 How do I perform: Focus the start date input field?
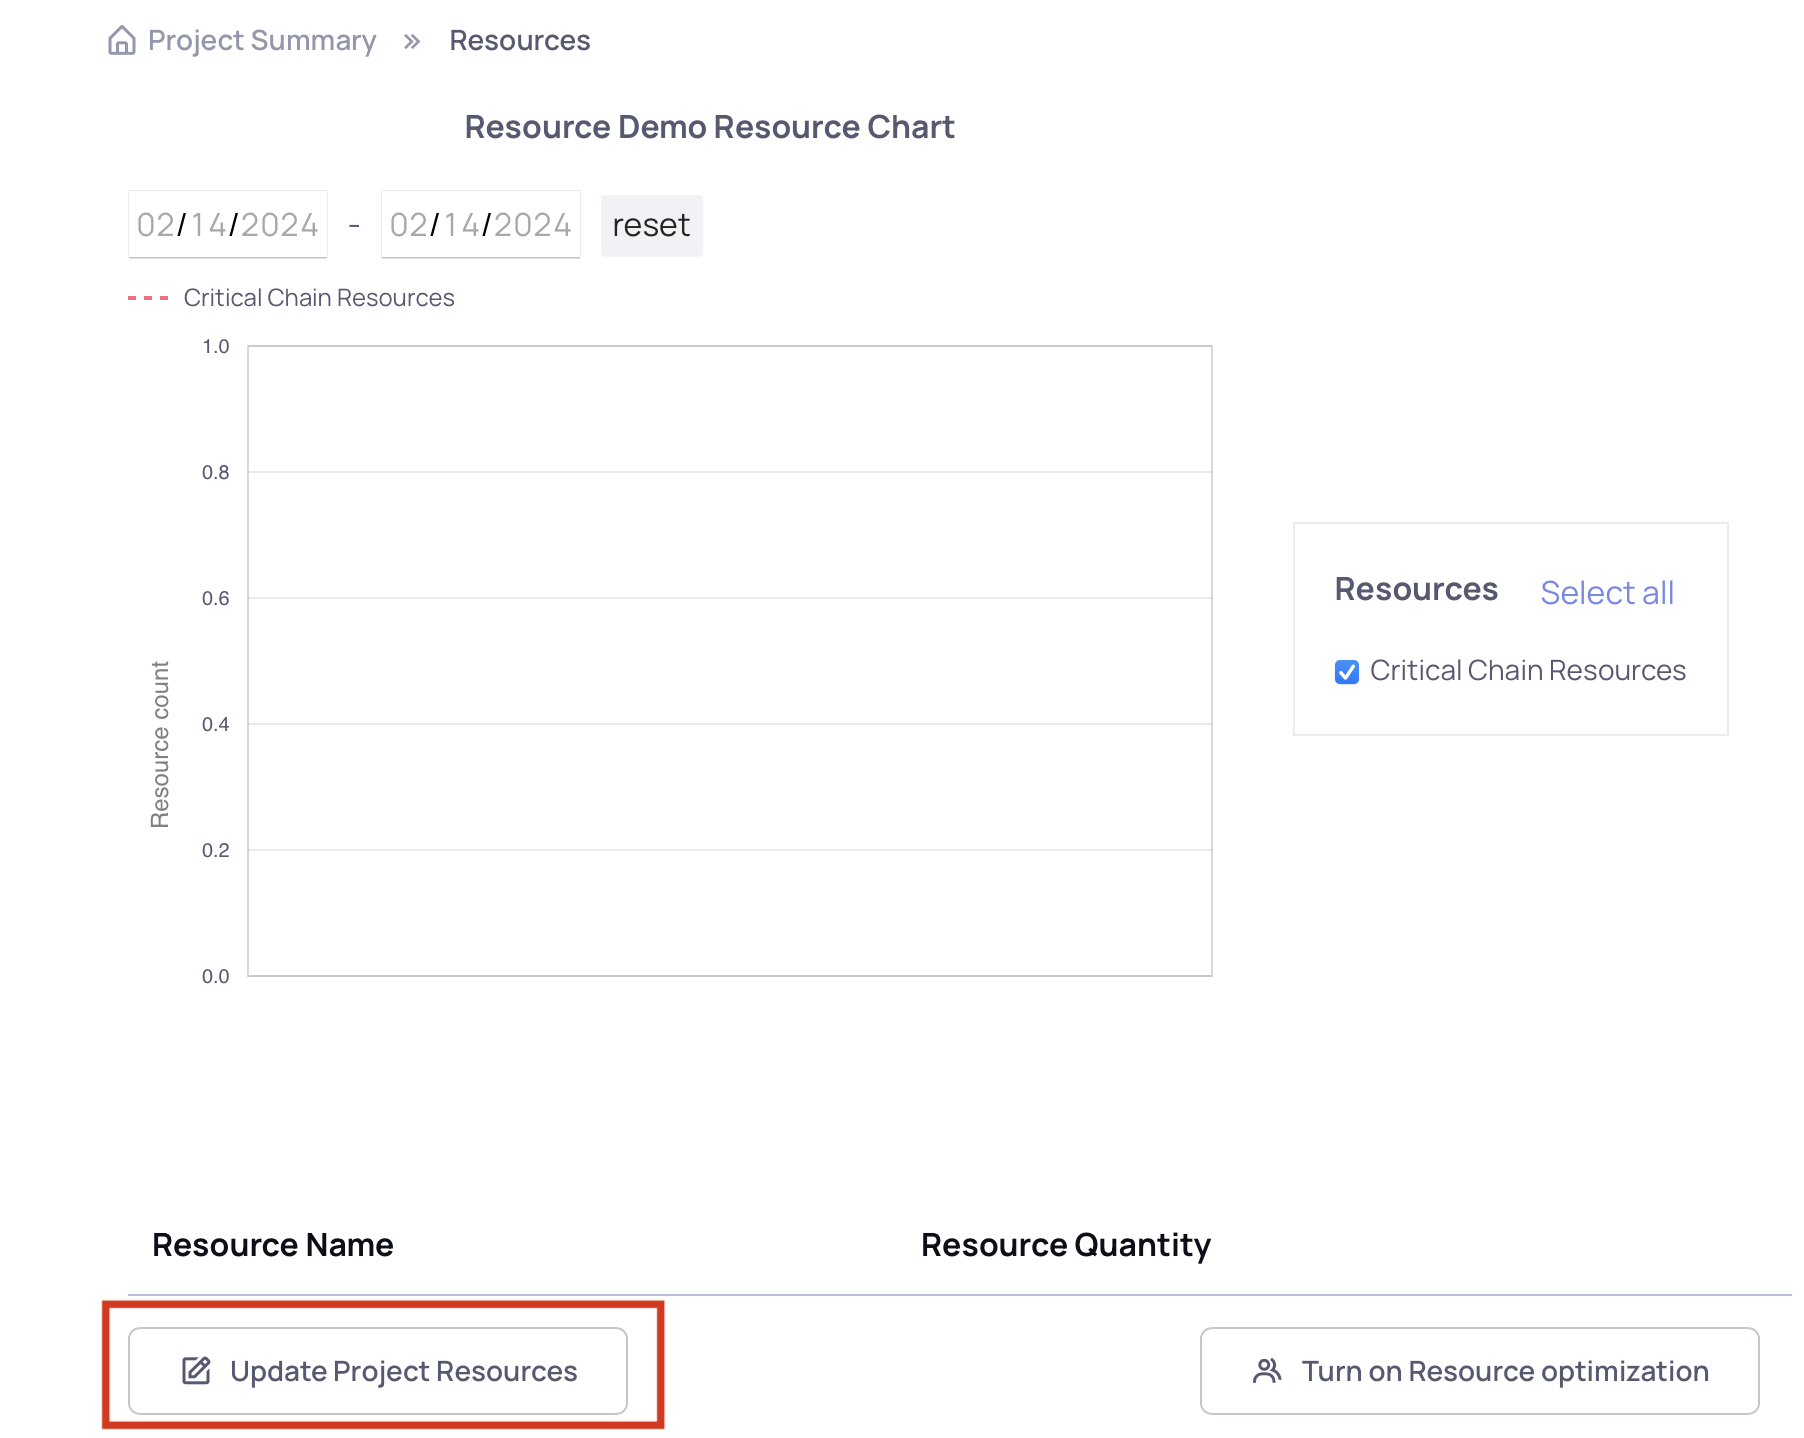pos(228,224)
